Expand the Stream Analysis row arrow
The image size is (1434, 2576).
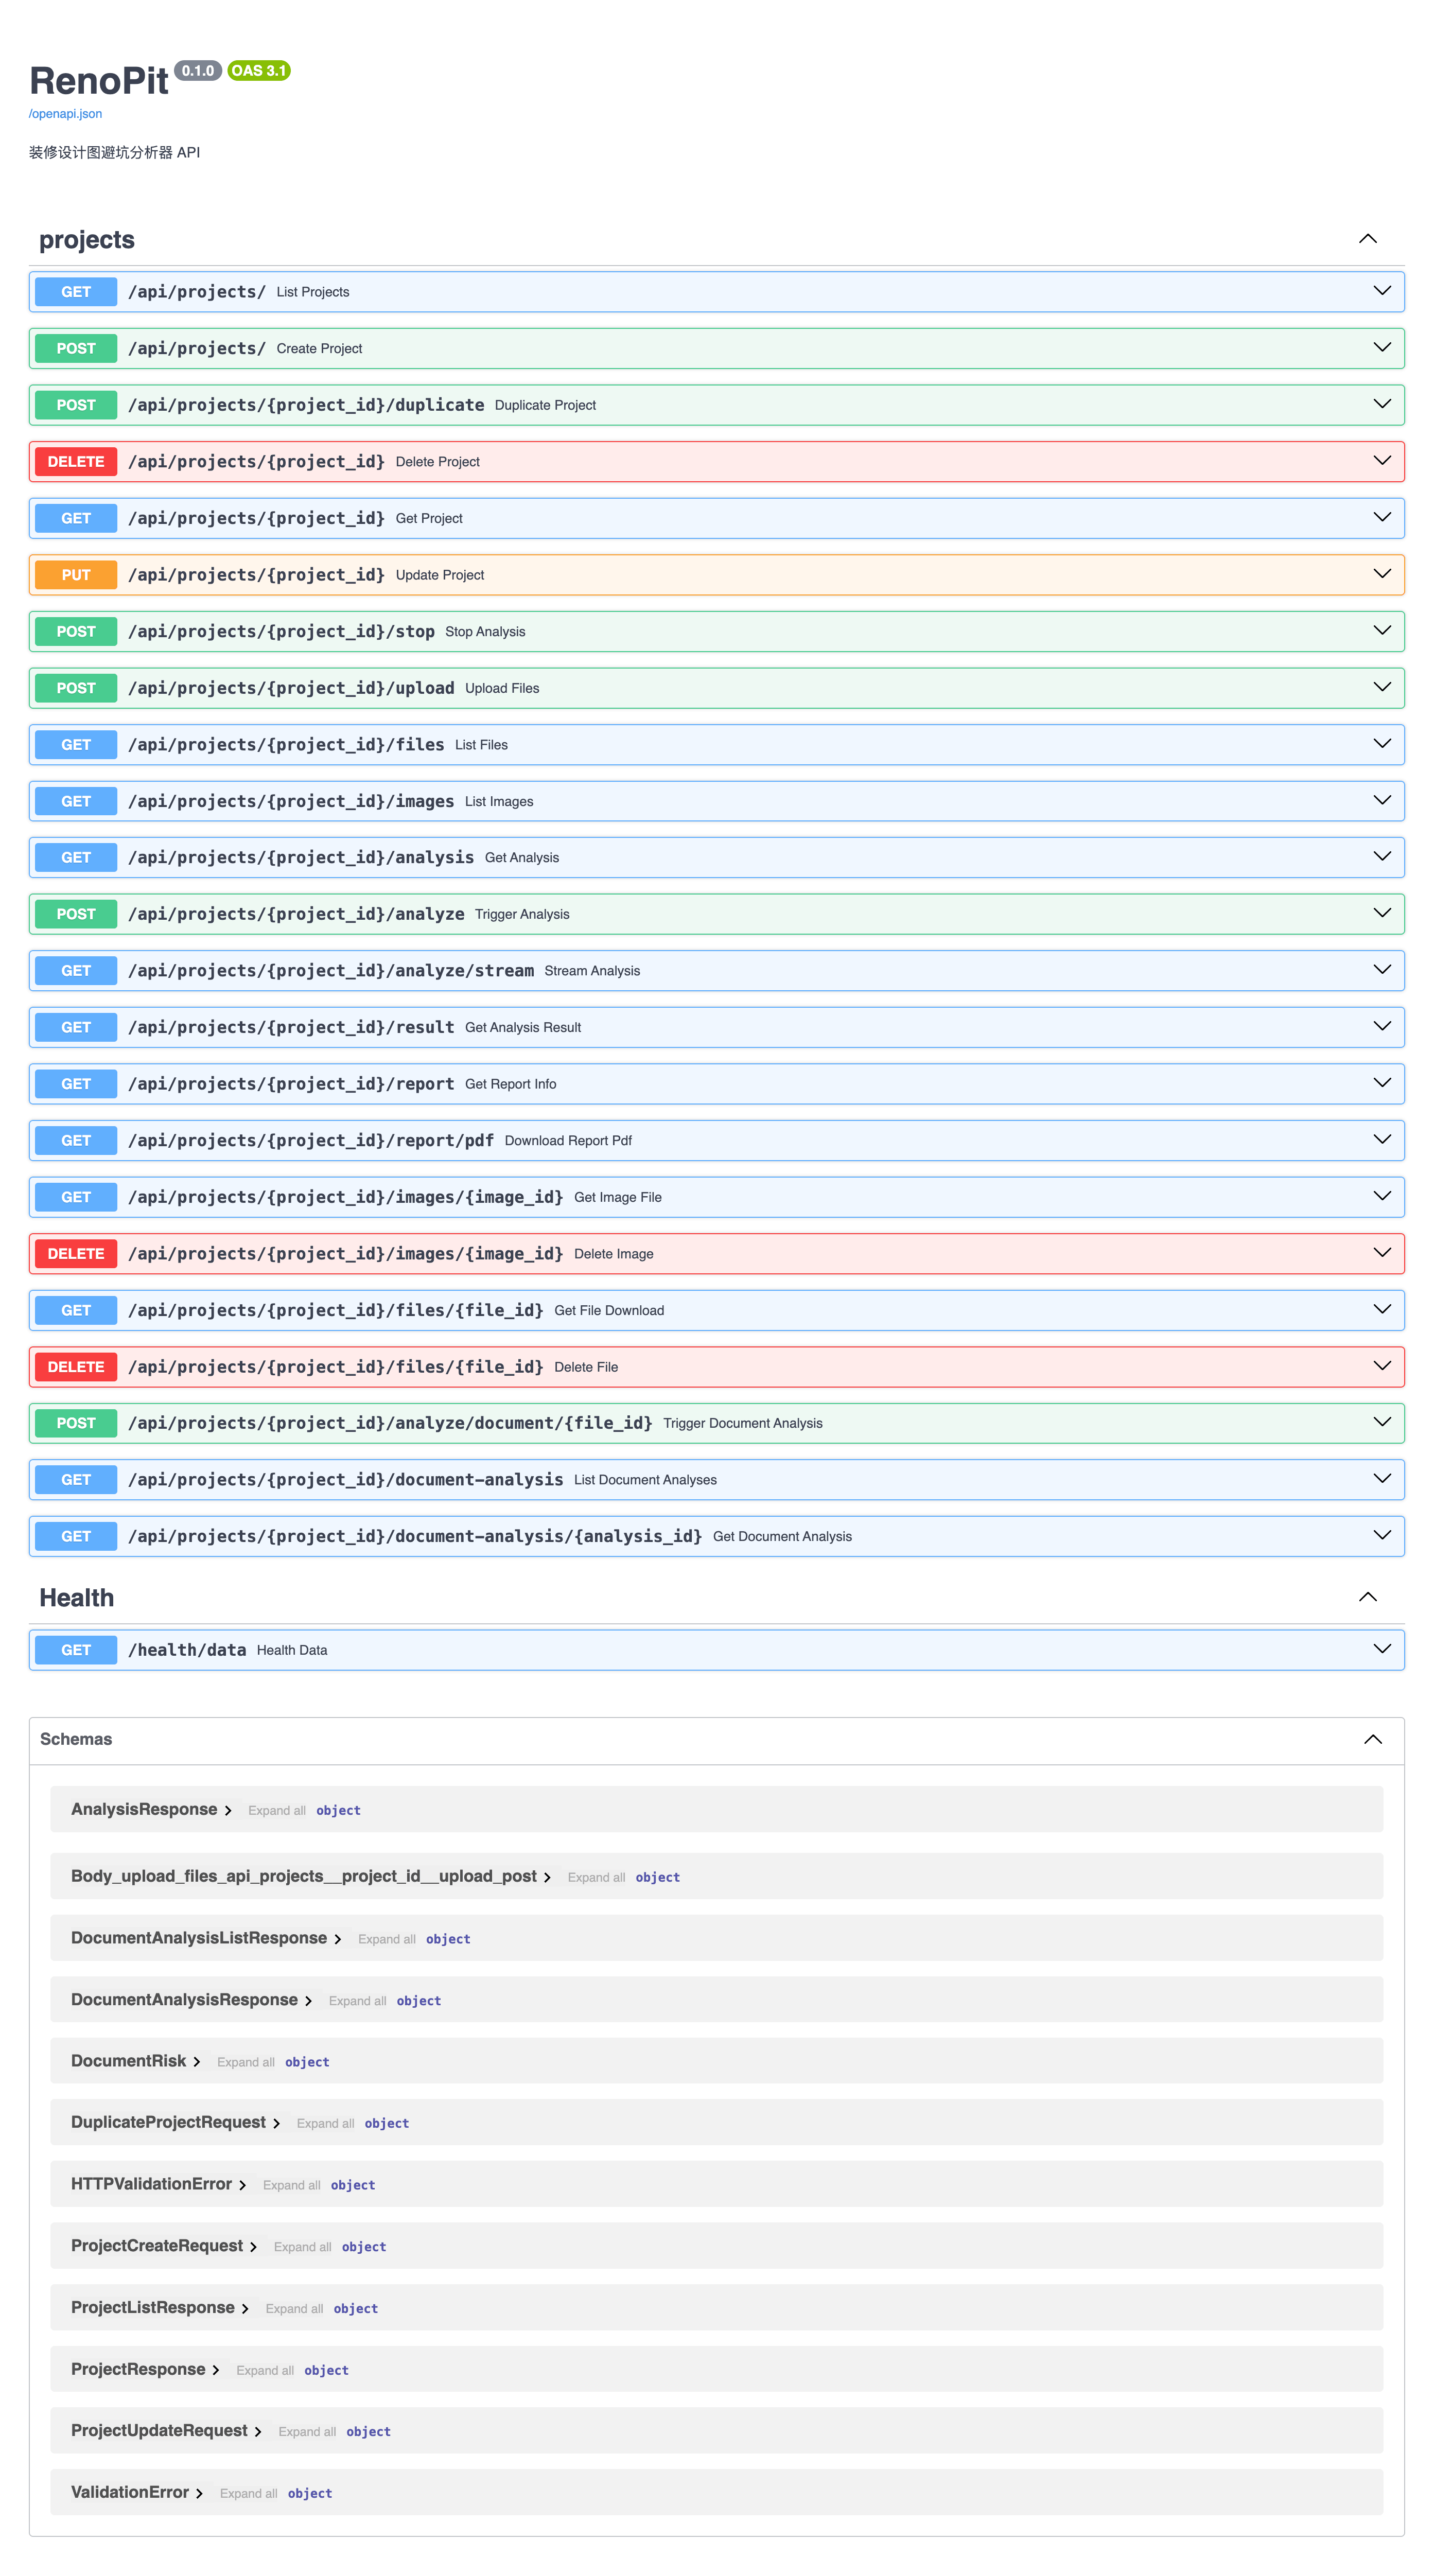(x=1382, y=970)
